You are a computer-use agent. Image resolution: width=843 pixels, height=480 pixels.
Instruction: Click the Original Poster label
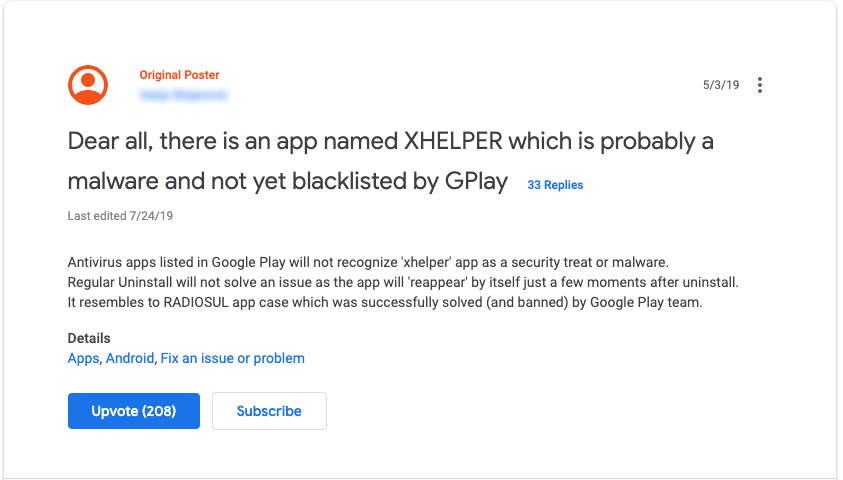click(179, 75)
